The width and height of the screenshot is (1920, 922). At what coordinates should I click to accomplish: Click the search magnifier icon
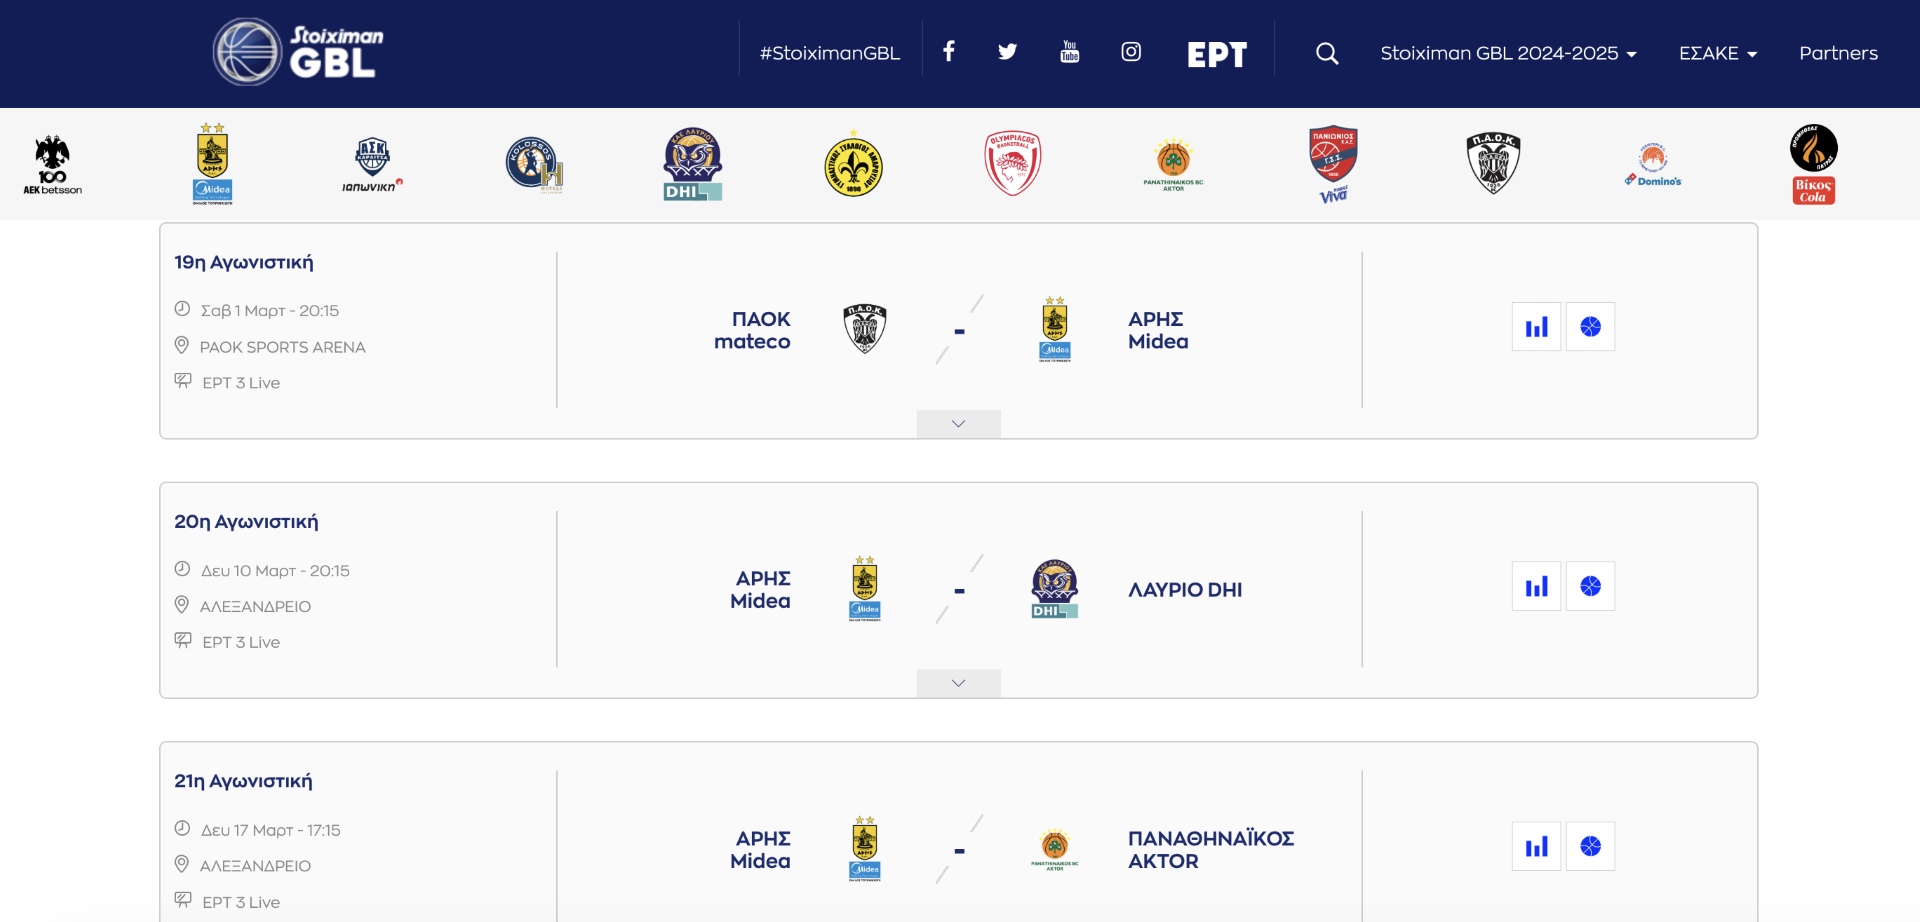pos(1327,53)
